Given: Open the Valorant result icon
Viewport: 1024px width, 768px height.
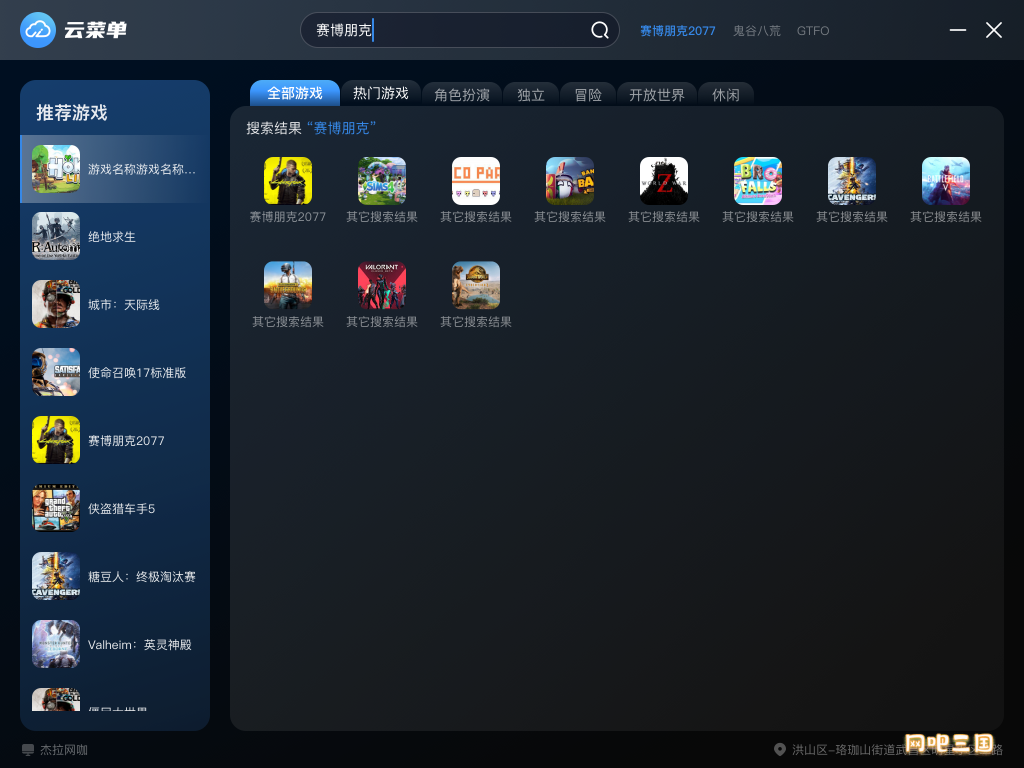Looking at the screenshot, I should (x=382, y=285).
